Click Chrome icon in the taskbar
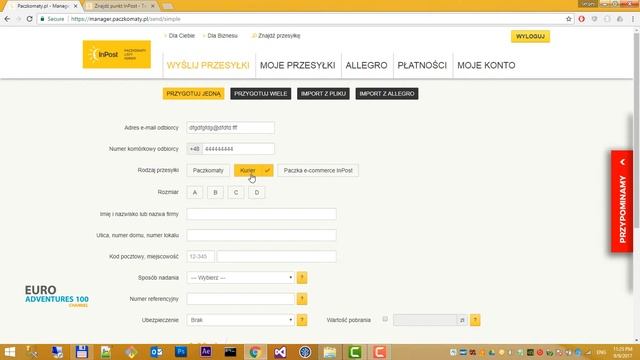The height and width of the screenshot is (360, 640). (x=255, y=352)
